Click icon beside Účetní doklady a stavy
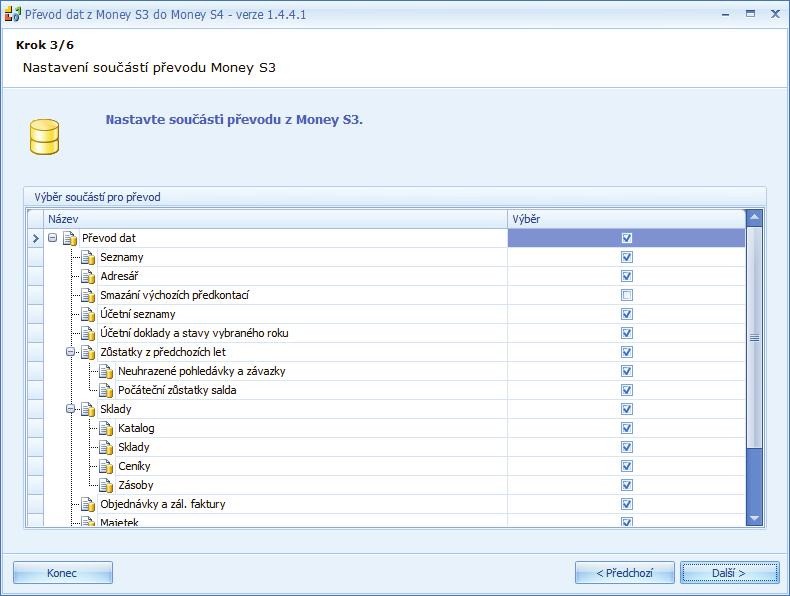Viewport: 790px width, 596px height. [88, 334]
